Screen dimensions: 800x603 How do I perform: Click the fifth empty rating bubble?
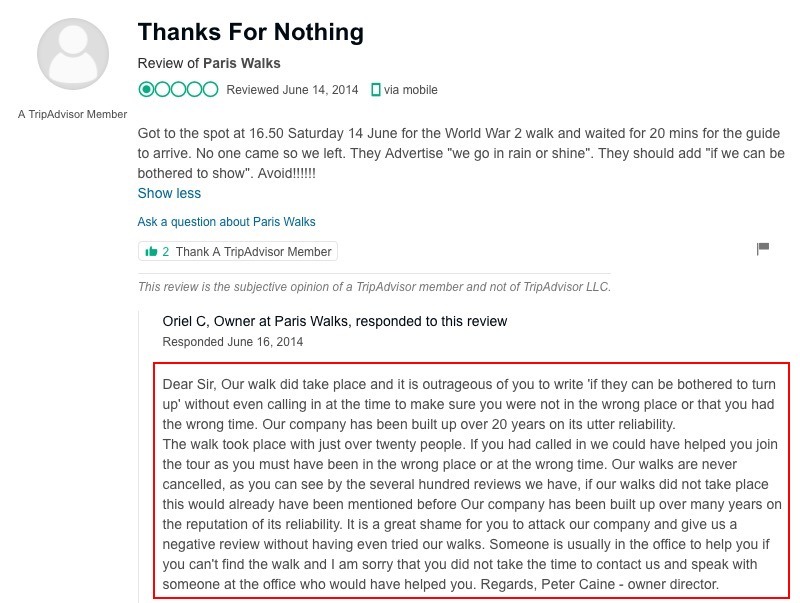210,90
